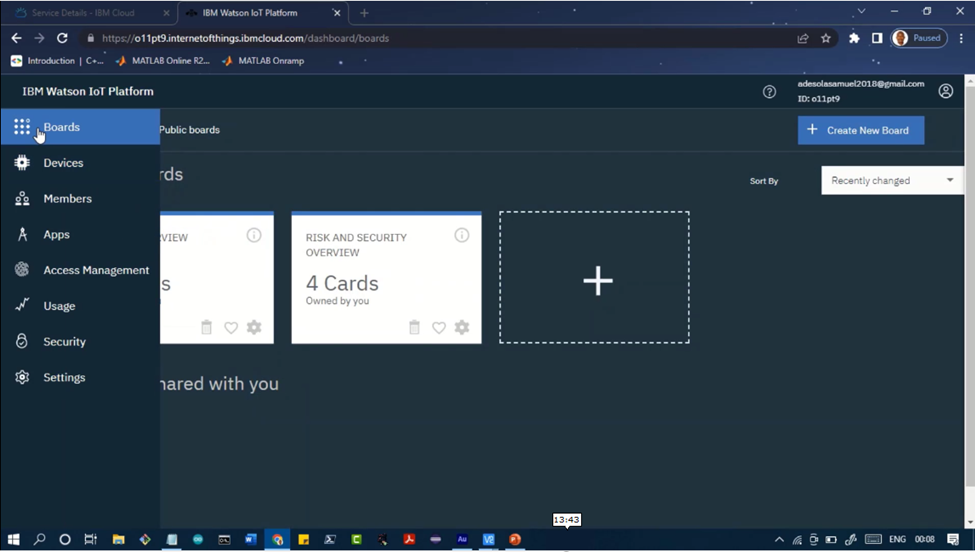
Task: Click the share page icon in address bar
Action: coord(803,39)
